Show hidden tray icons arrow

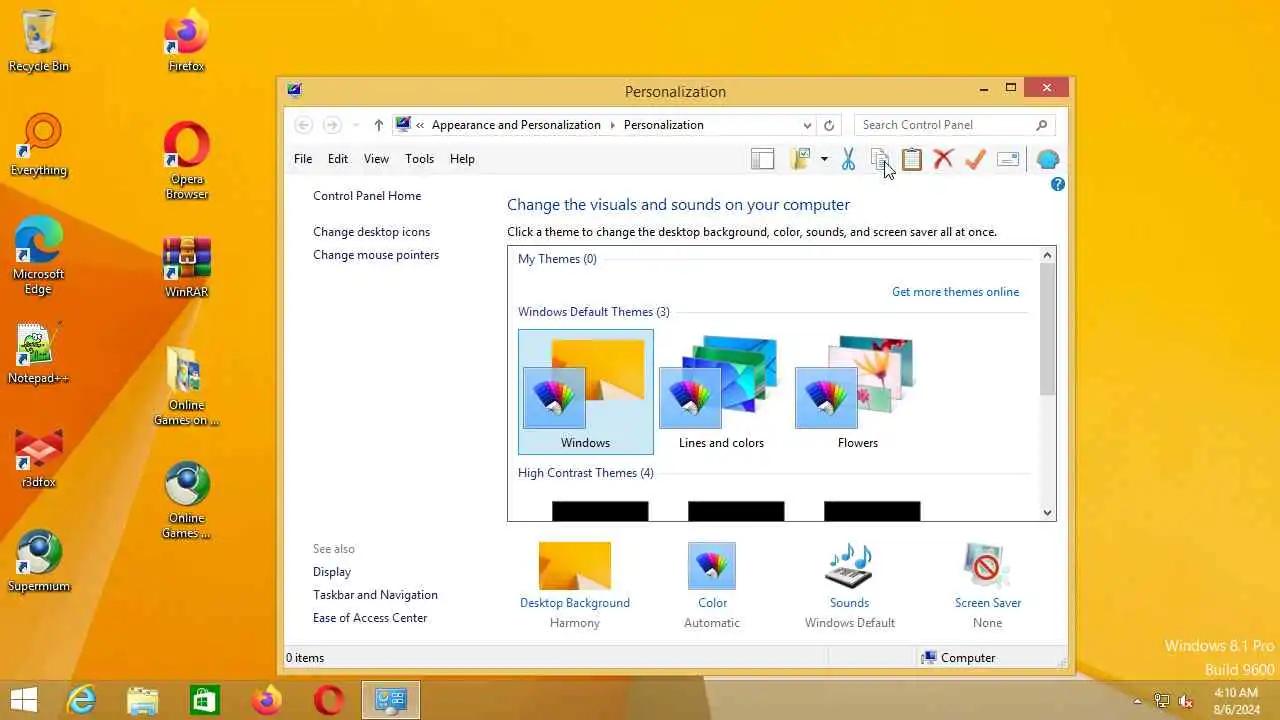[1137, 701]
